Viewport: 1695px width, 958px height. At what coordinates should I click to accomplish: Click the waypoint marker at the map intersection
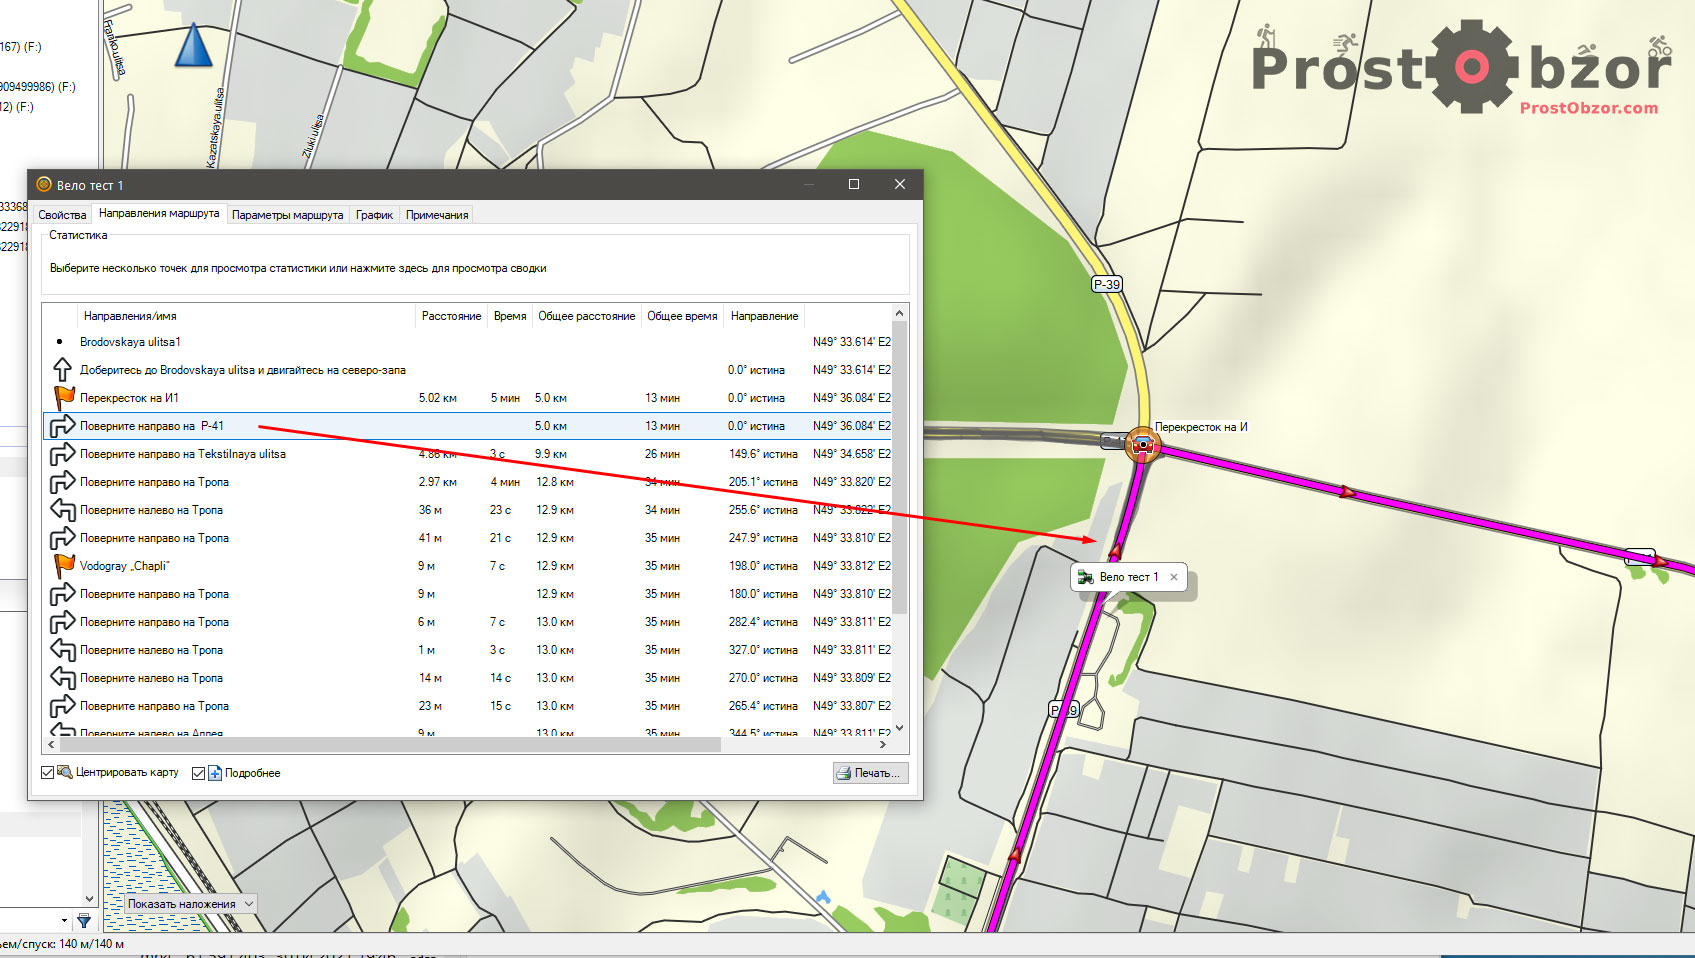(1142, 445)
